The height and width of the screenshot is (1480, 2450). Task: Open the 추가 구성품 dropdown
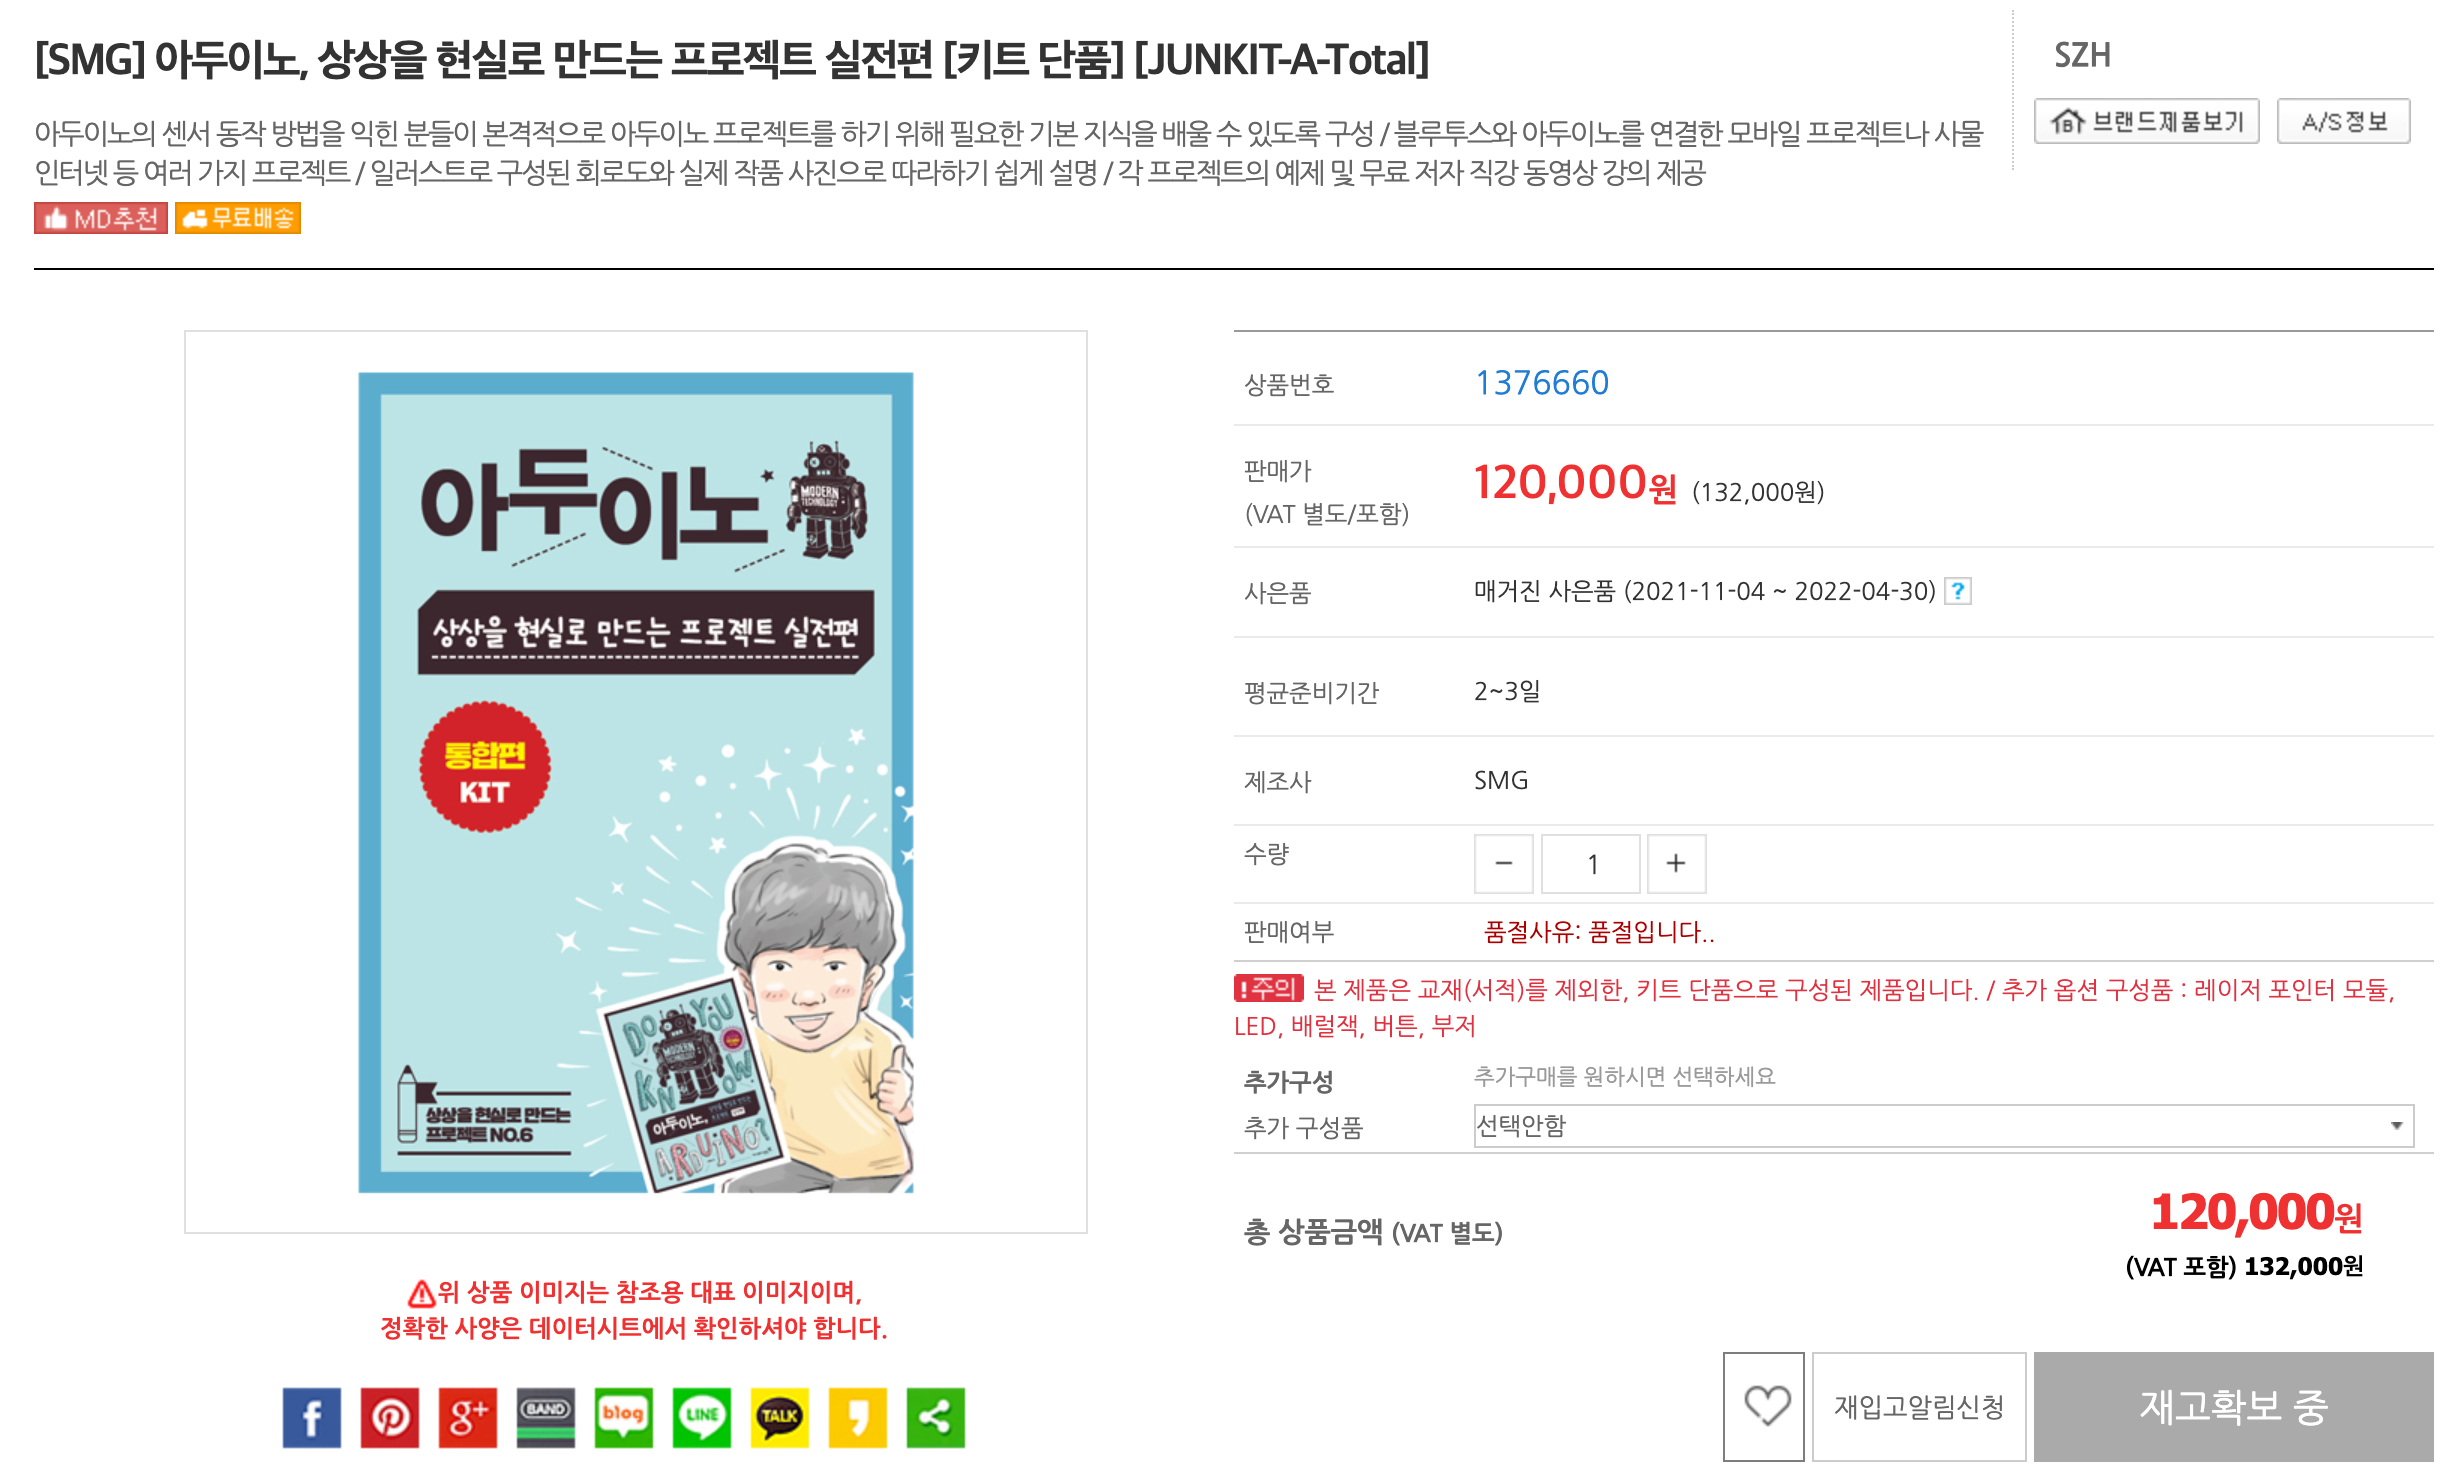[x=1943, y=1126]
